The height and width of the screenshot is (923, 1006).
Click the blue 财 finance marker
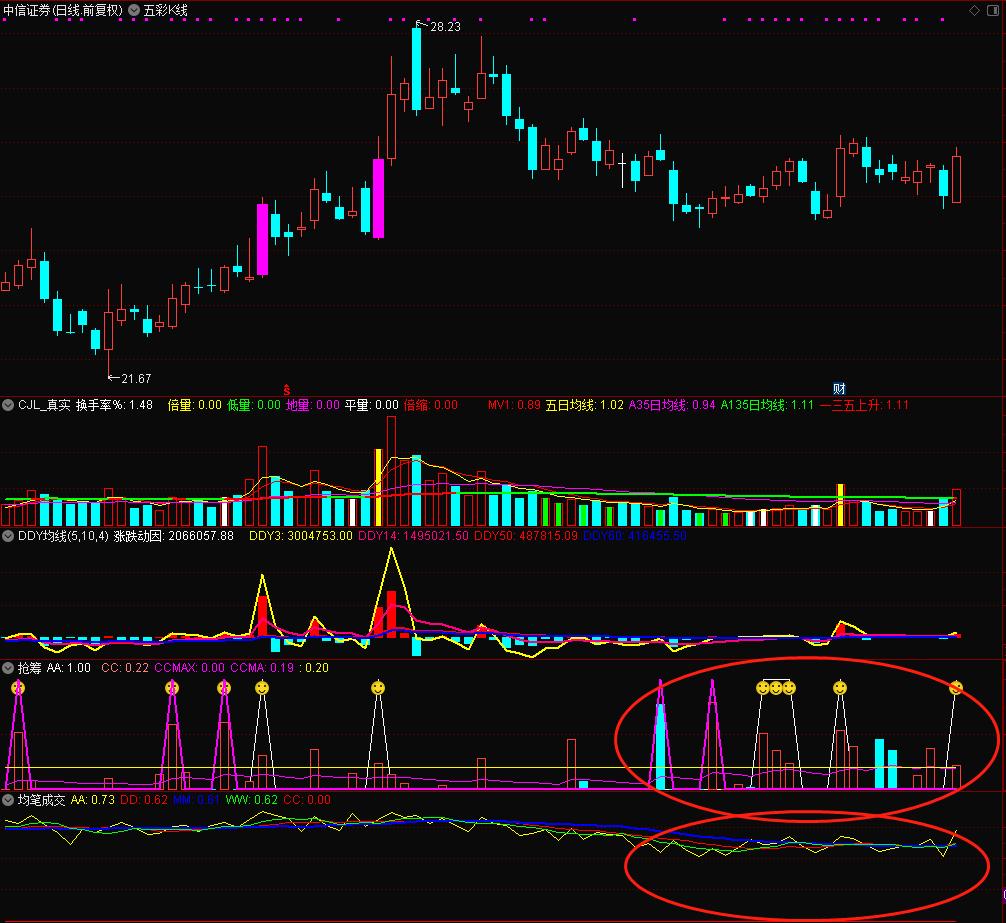840,389
